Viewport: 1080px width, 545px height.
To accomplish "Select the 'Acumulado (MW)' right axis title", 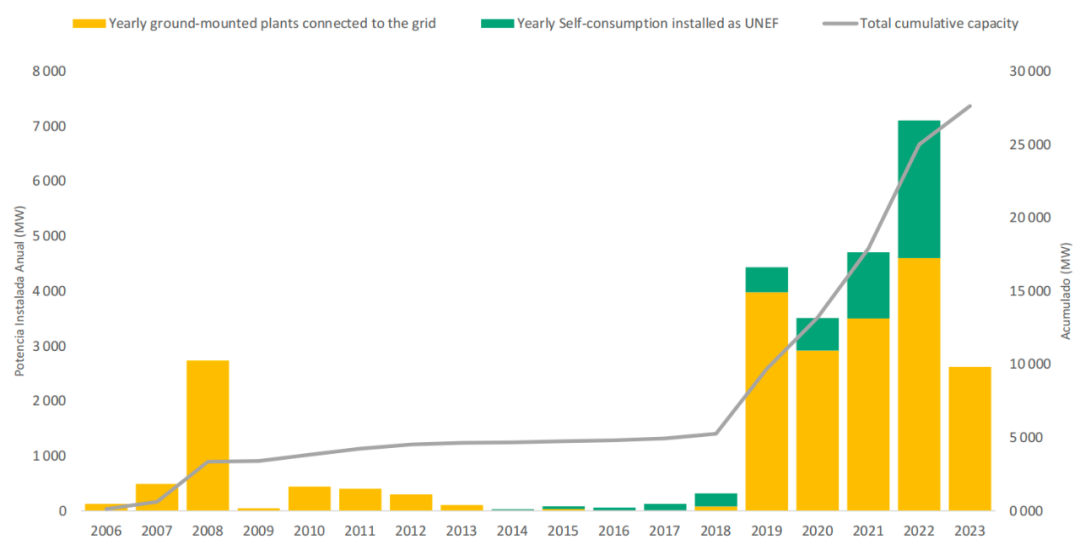I will [x=1065, y=291].
